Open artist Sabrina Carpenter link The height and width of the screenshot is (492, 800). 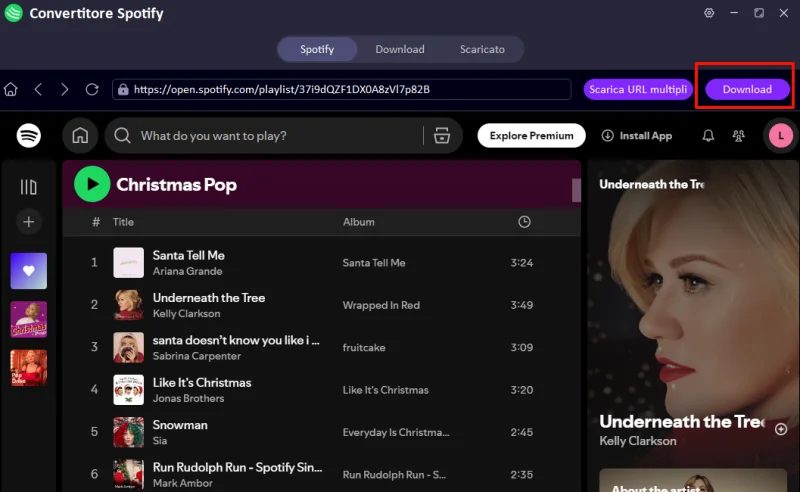click(196, 356)
